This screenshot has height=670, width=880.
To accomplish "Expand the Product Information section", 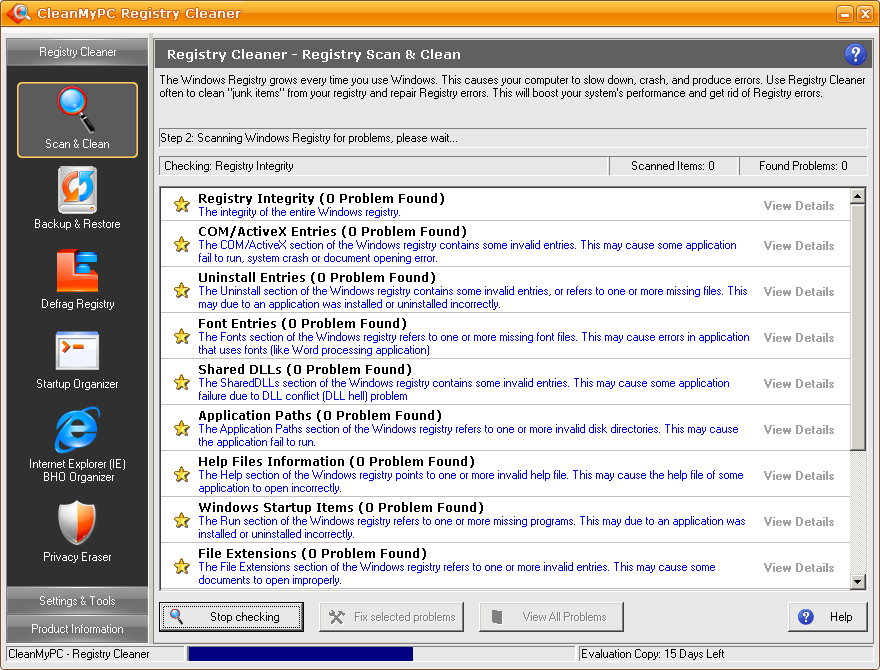I will pos(77,629).
